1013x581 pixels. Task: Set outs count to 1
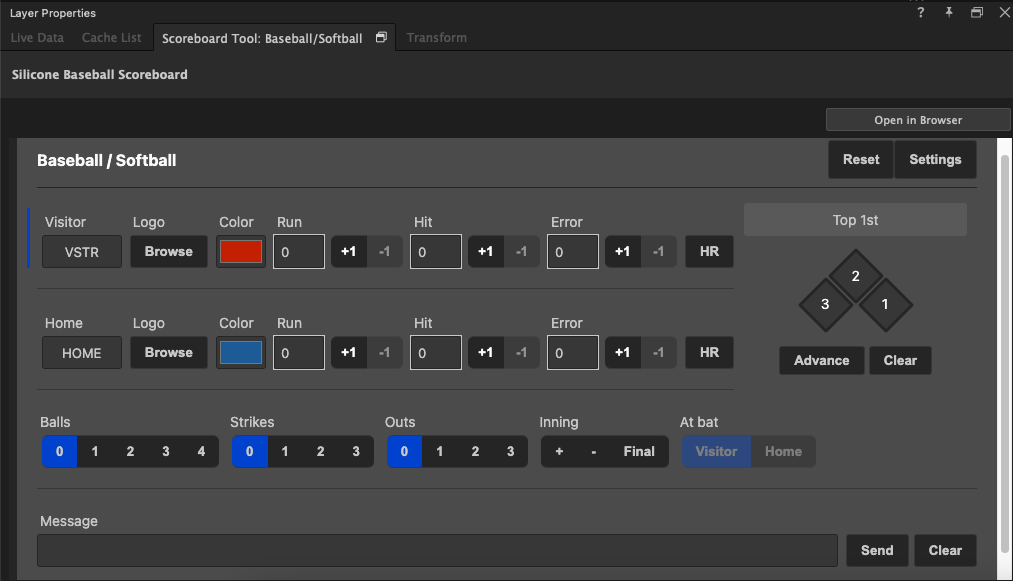coord(439,451)
